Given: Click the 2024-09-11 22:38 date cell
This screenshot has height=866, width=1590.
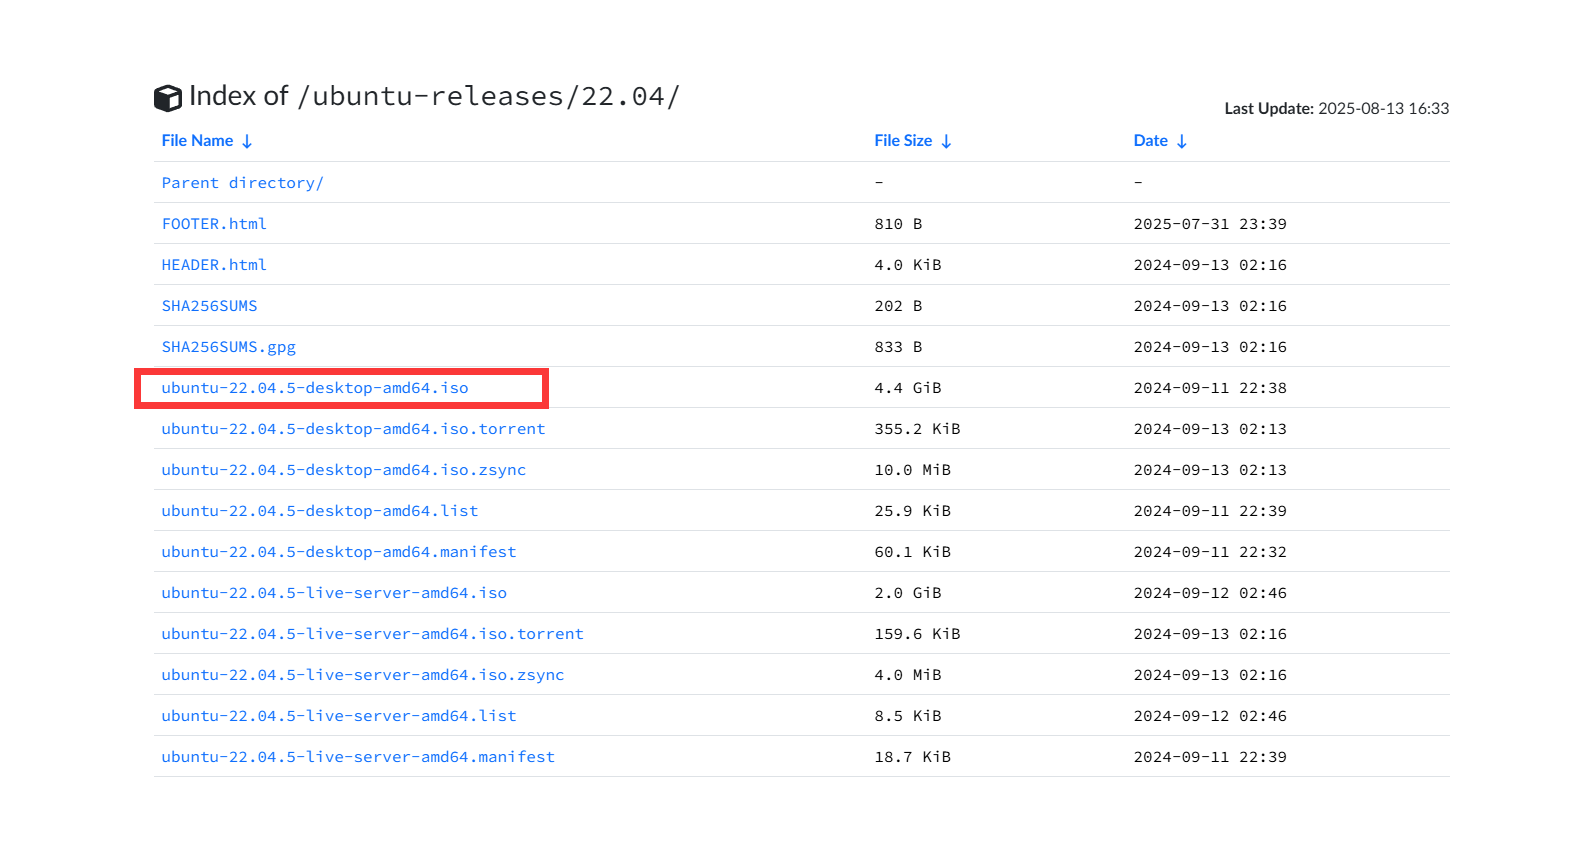Looking at the screenshot, I should coord(1210,388).
